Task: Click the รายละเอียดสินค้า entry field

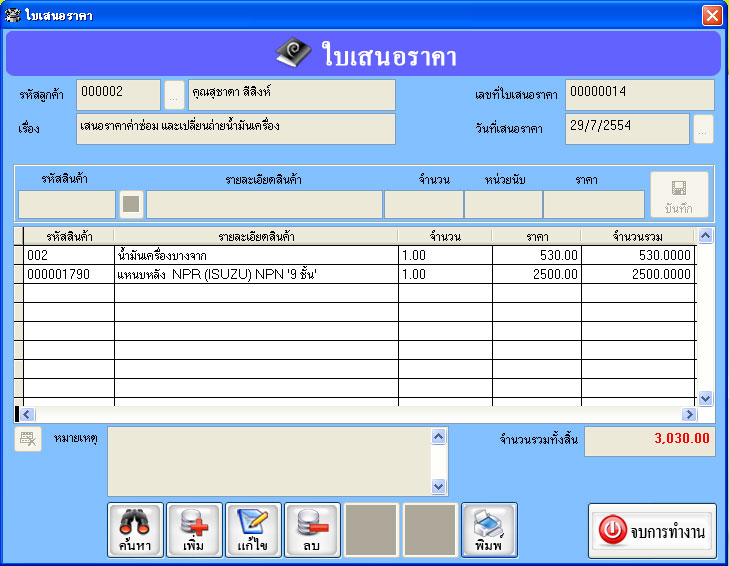Action: [x=264, y=204]
